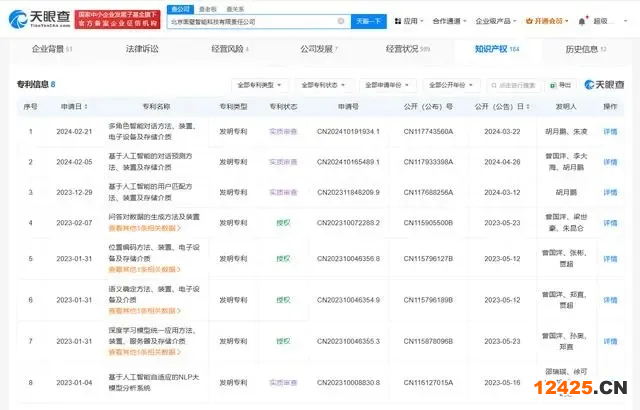Screen dimensions: 640x410
Task: Click inventor names 胡月鹏、朱凌 in row 1
Action: pos(566,131)
